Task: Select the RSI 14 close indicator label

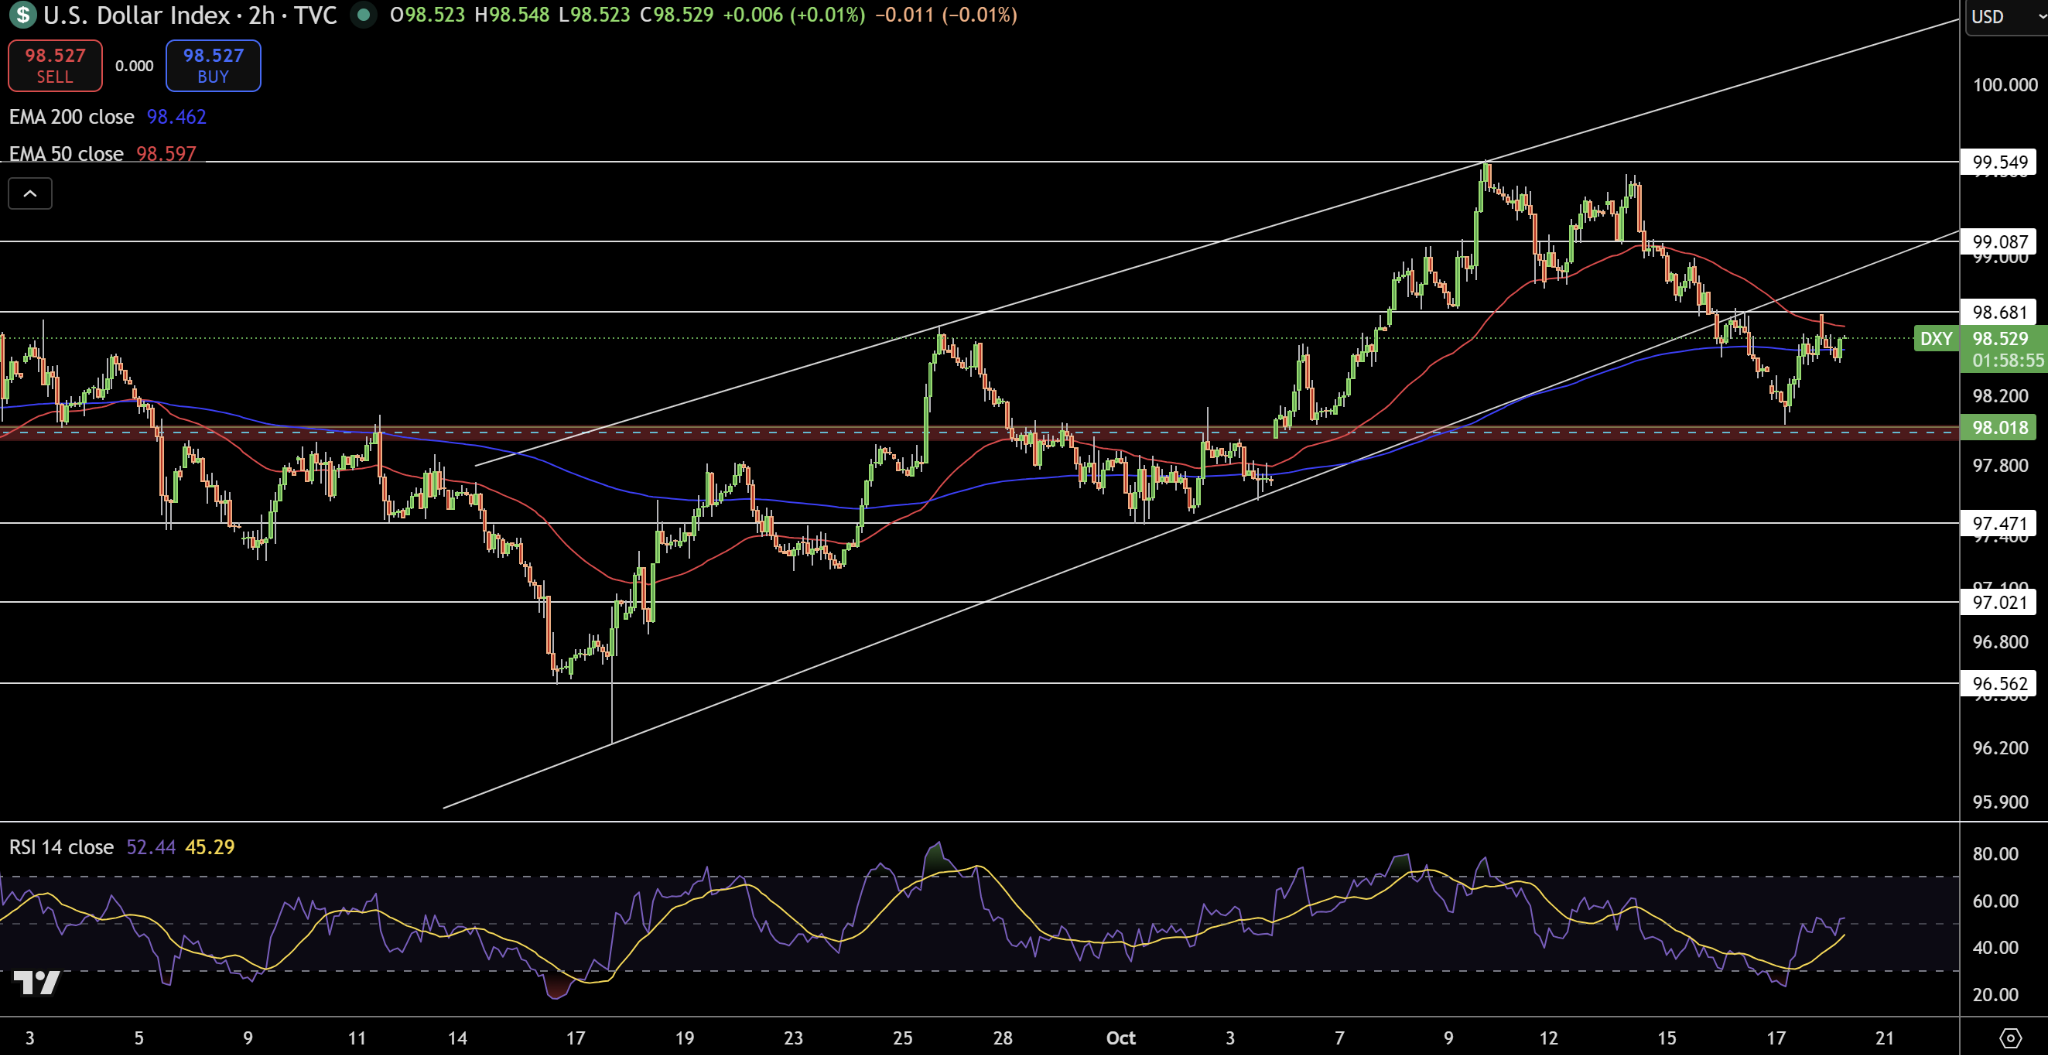Action: [x=62, y=847]
